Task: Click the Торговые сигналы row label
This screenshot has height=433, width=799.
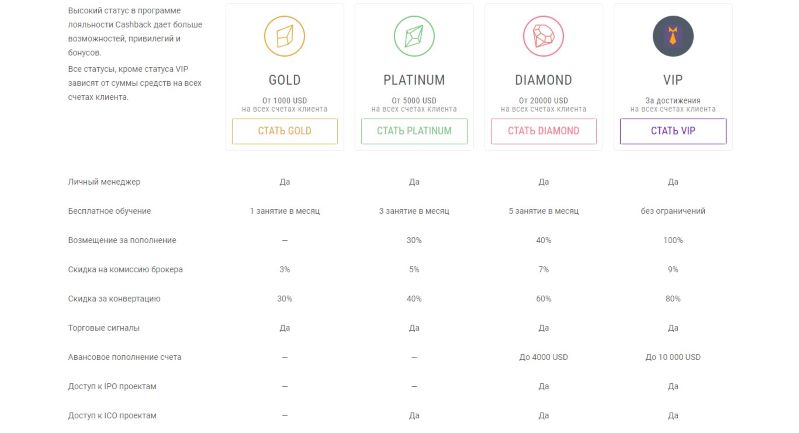Action: coord(104,328)
